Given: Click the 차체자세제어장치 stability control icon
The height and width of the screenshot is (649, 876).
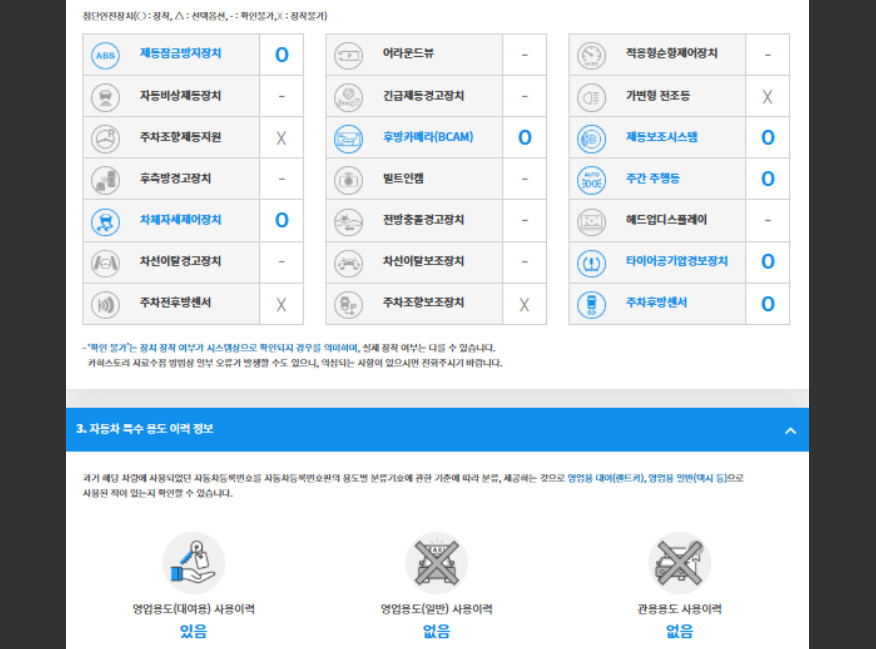Looking at the screenshot, I should coord(105,221).
